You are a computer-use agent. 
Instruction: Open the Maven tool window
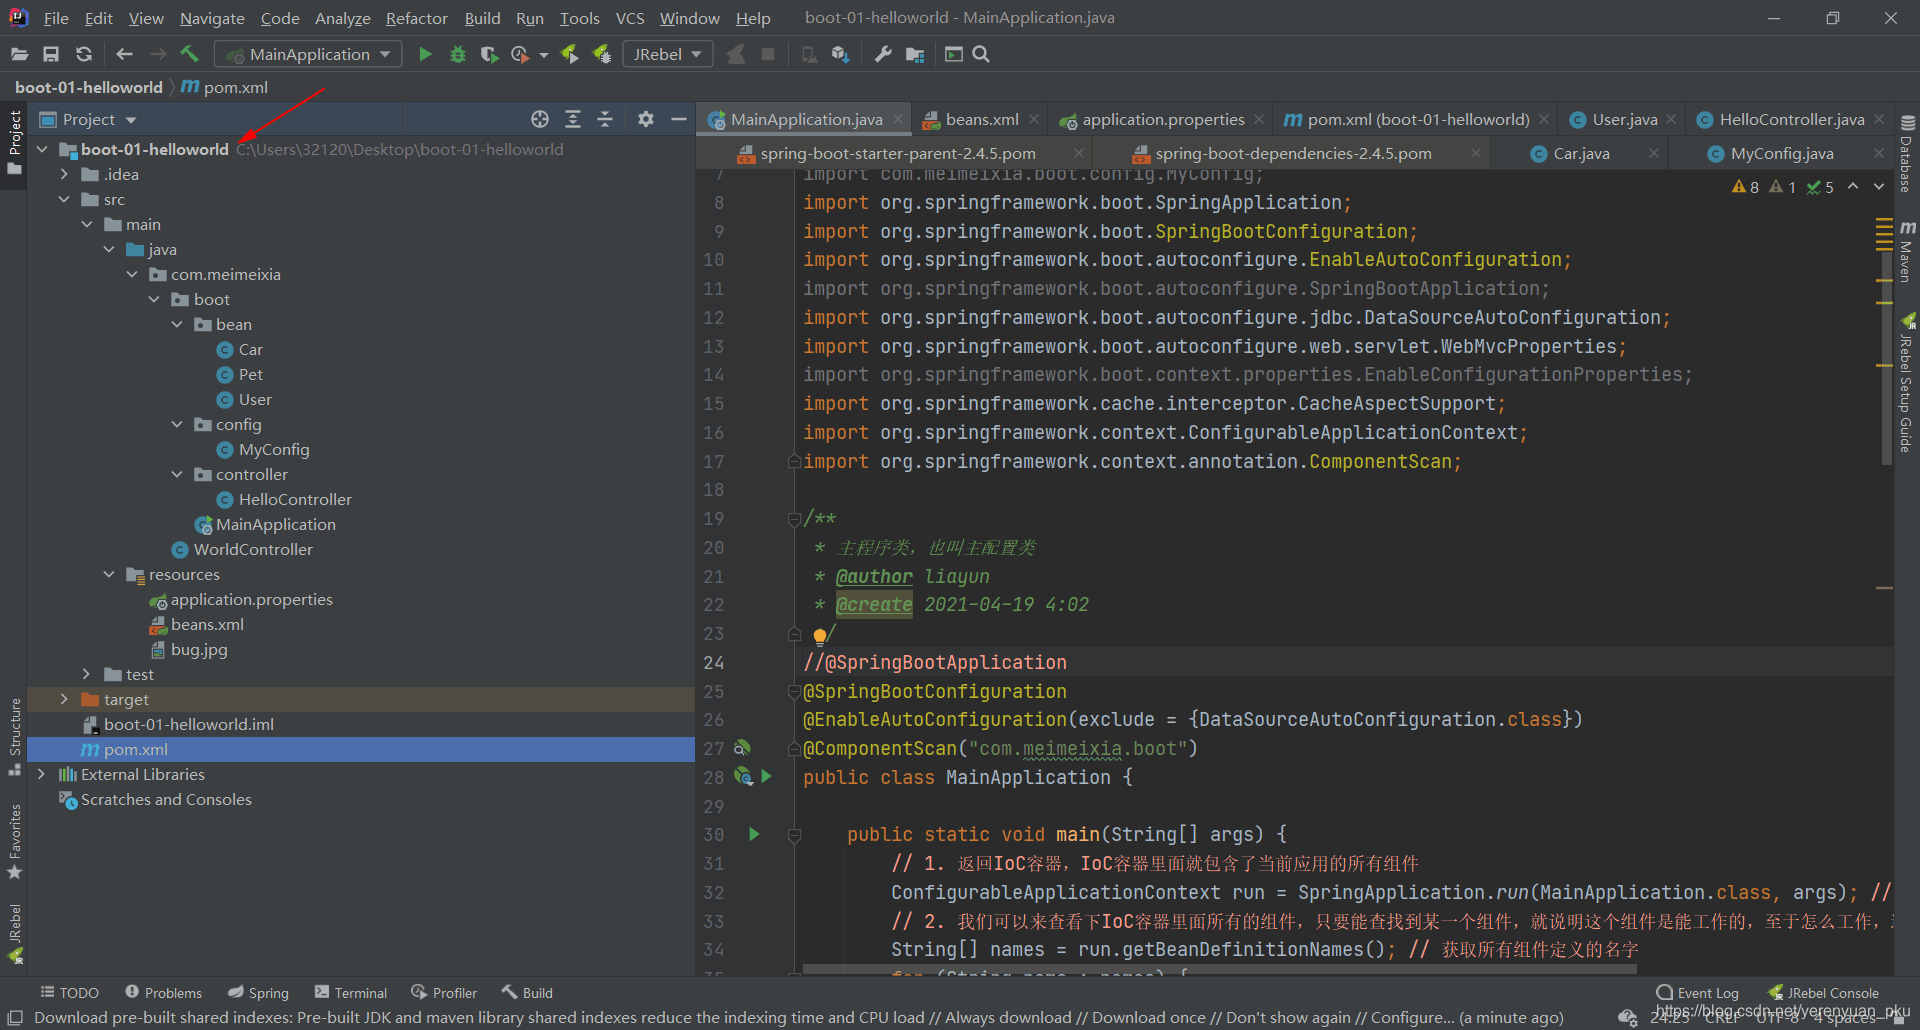coord(1907,252)
